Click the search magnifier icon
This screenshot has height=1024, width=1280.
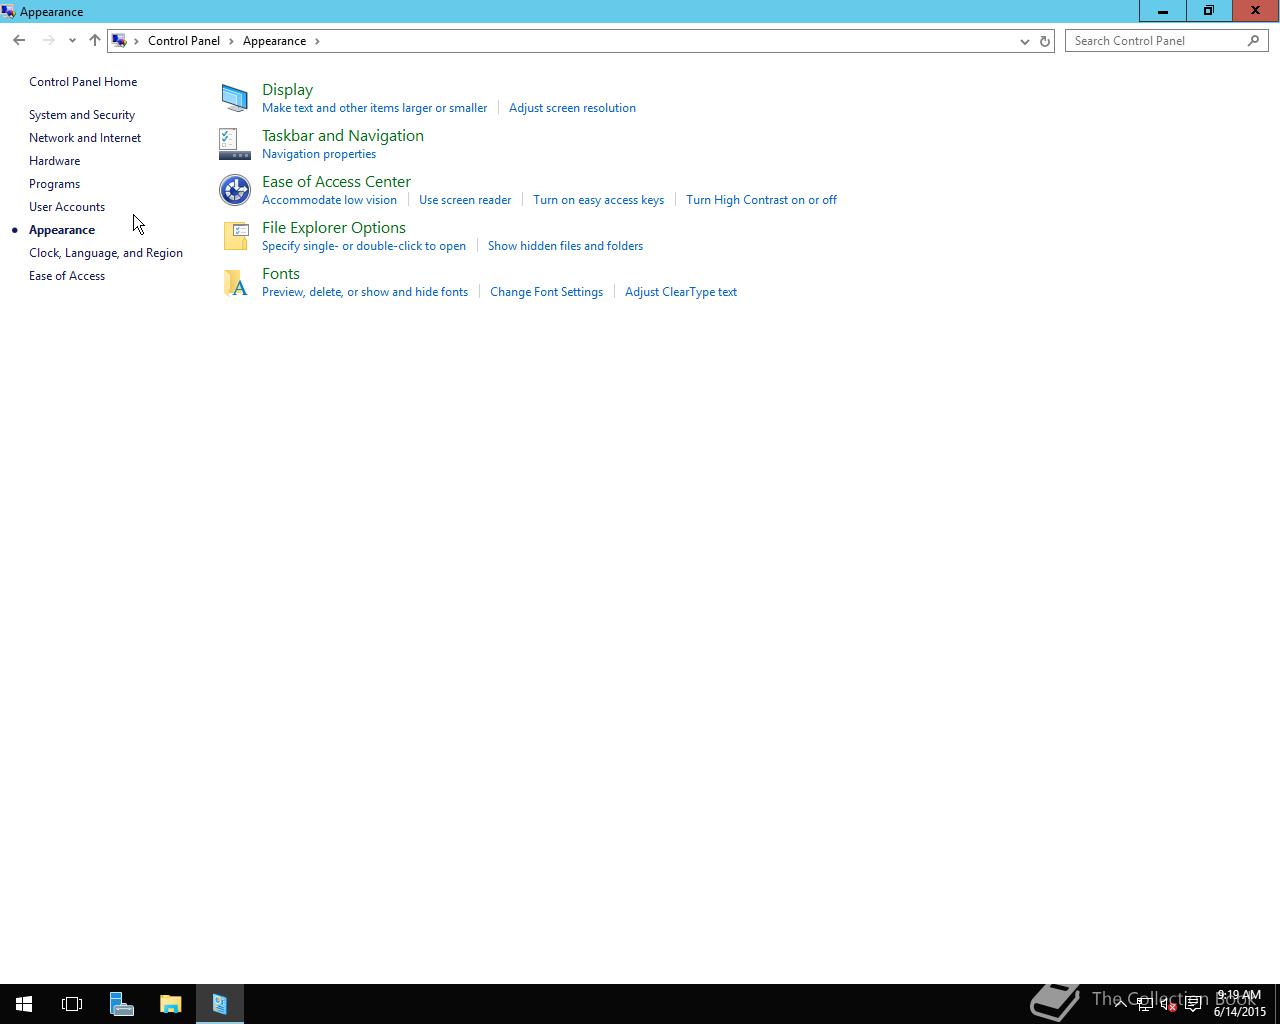[x=1253, y=40]
